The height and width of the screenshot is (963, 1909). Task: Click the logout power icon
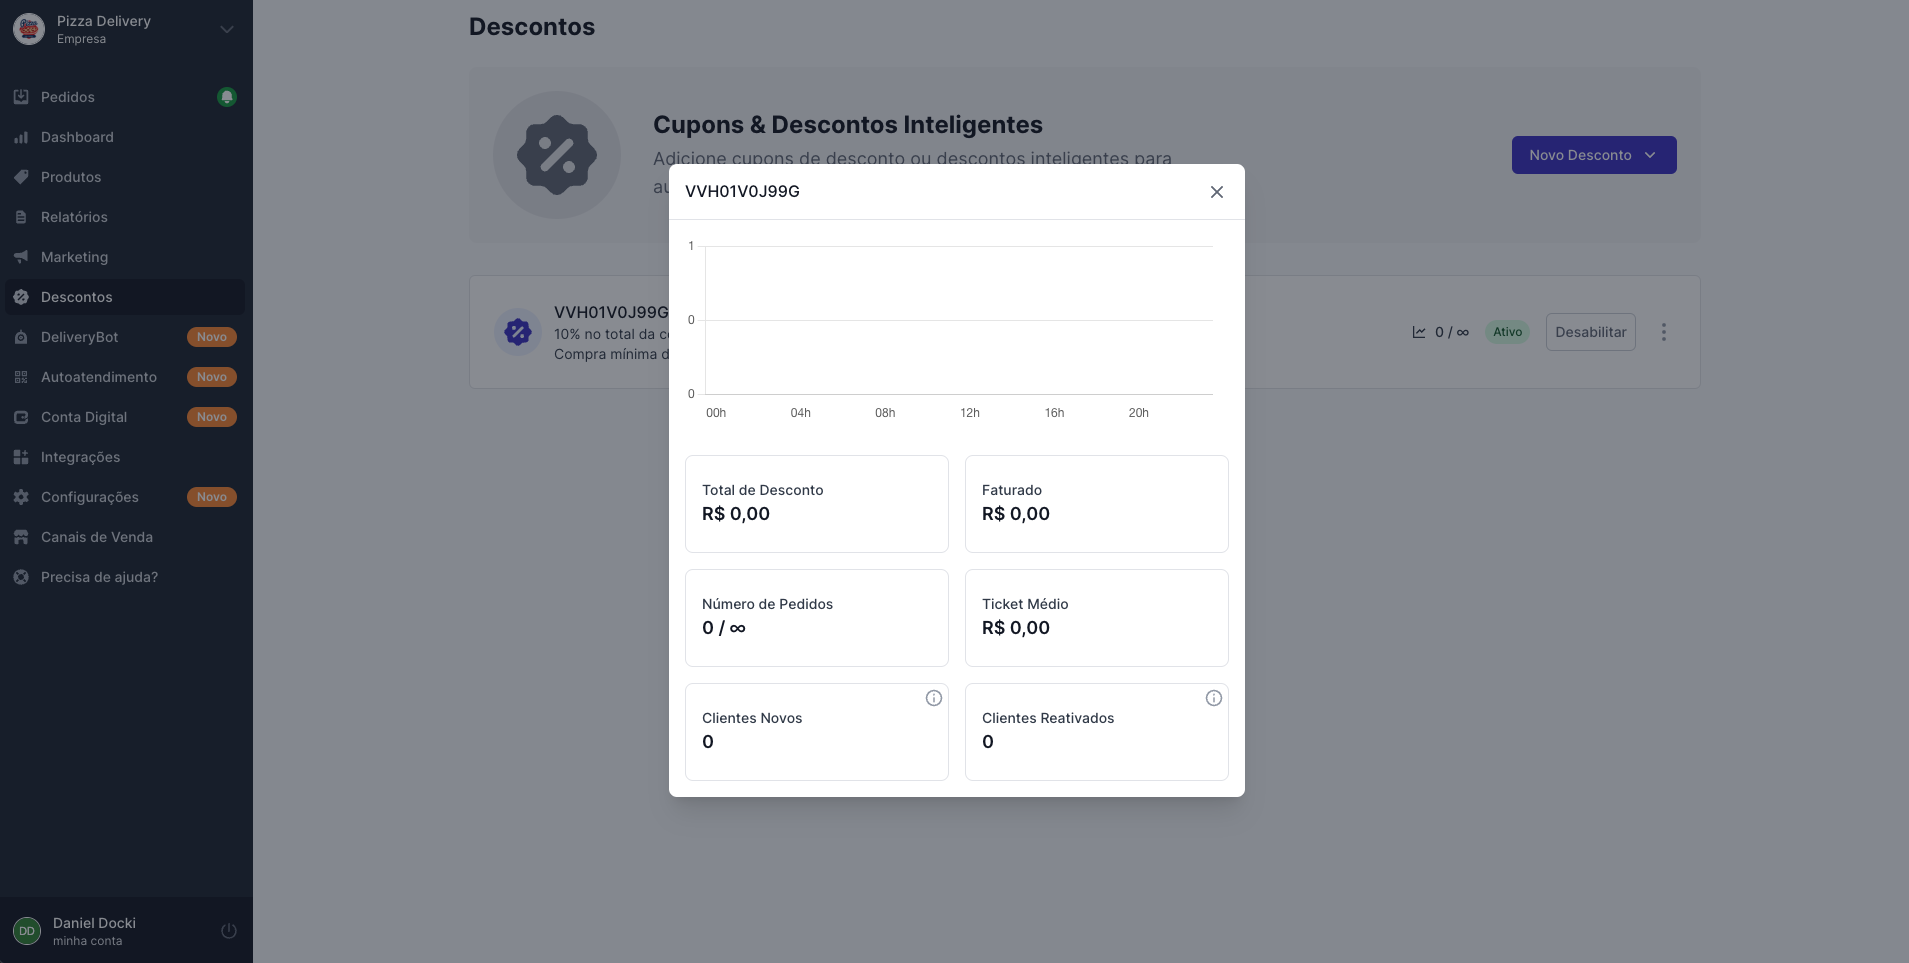point(229,931)
